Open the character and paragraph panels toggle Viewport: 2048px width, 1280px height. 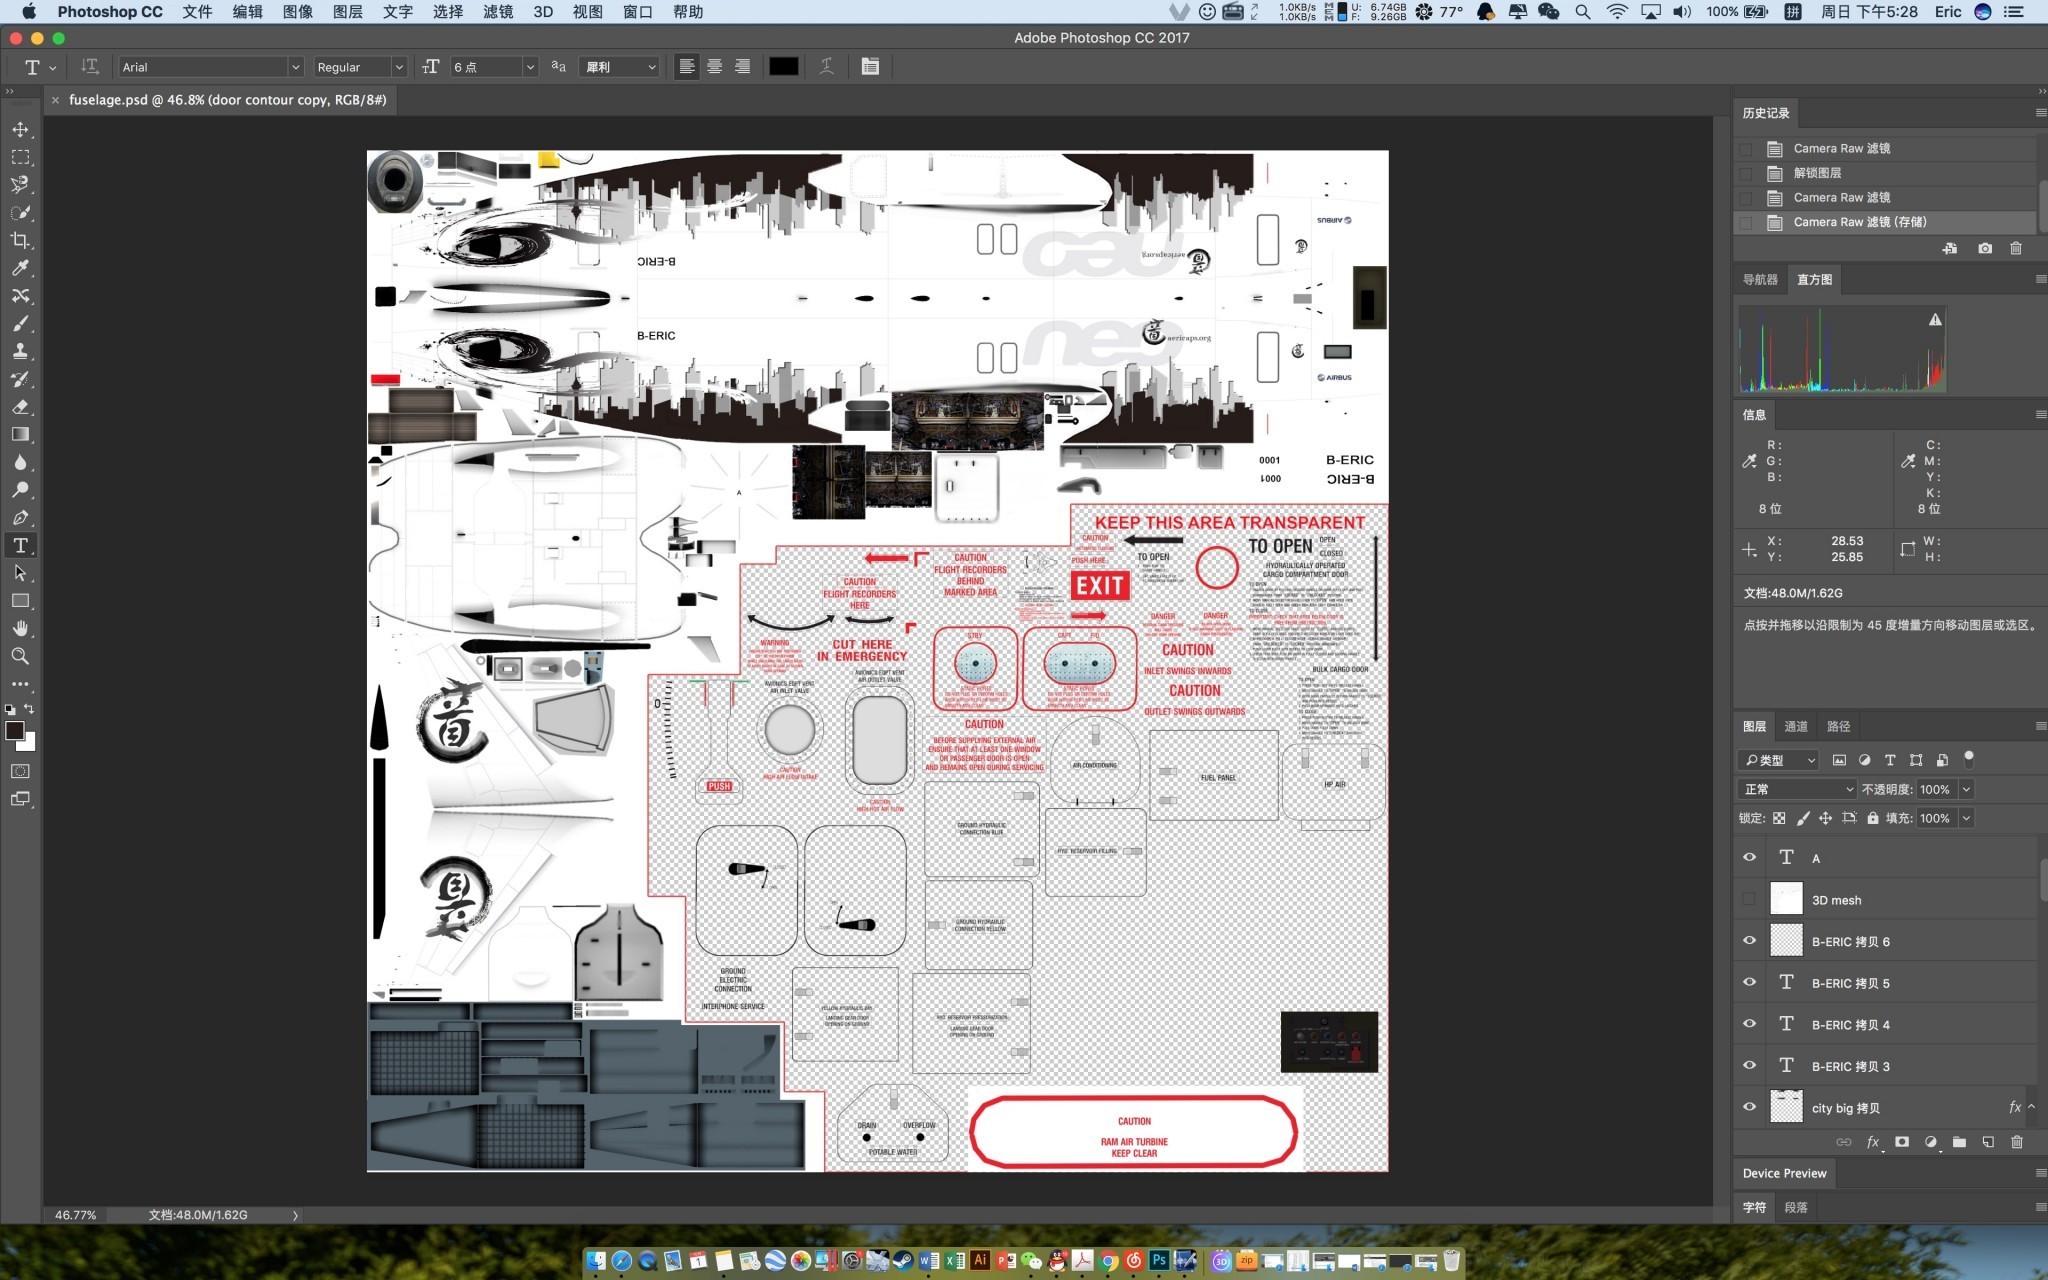[x=870, y=67]
